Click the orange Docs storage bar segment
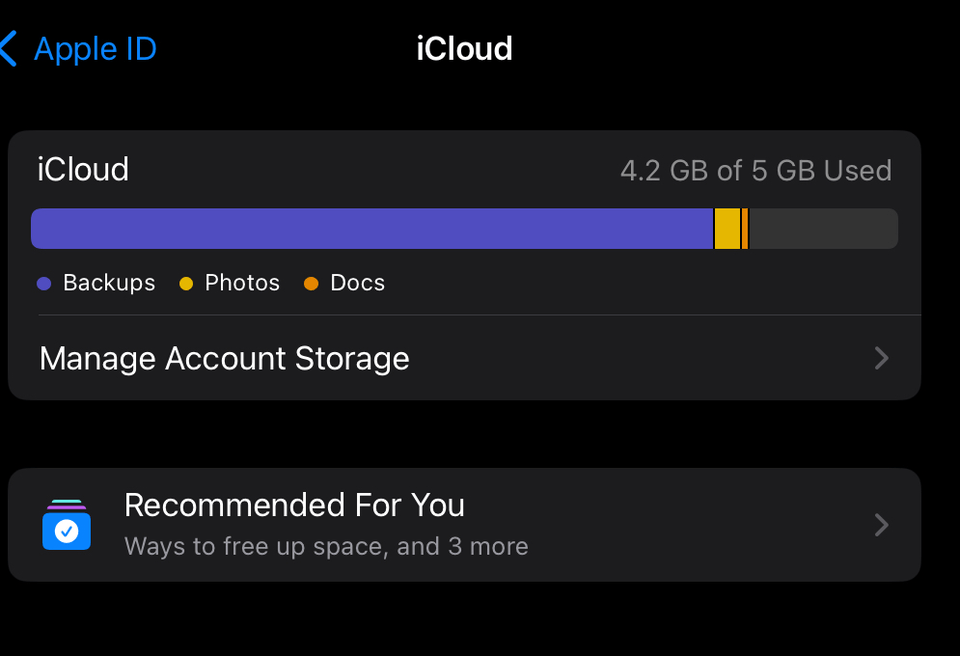Screen dimensions: 960x656 tap(745, 229)
